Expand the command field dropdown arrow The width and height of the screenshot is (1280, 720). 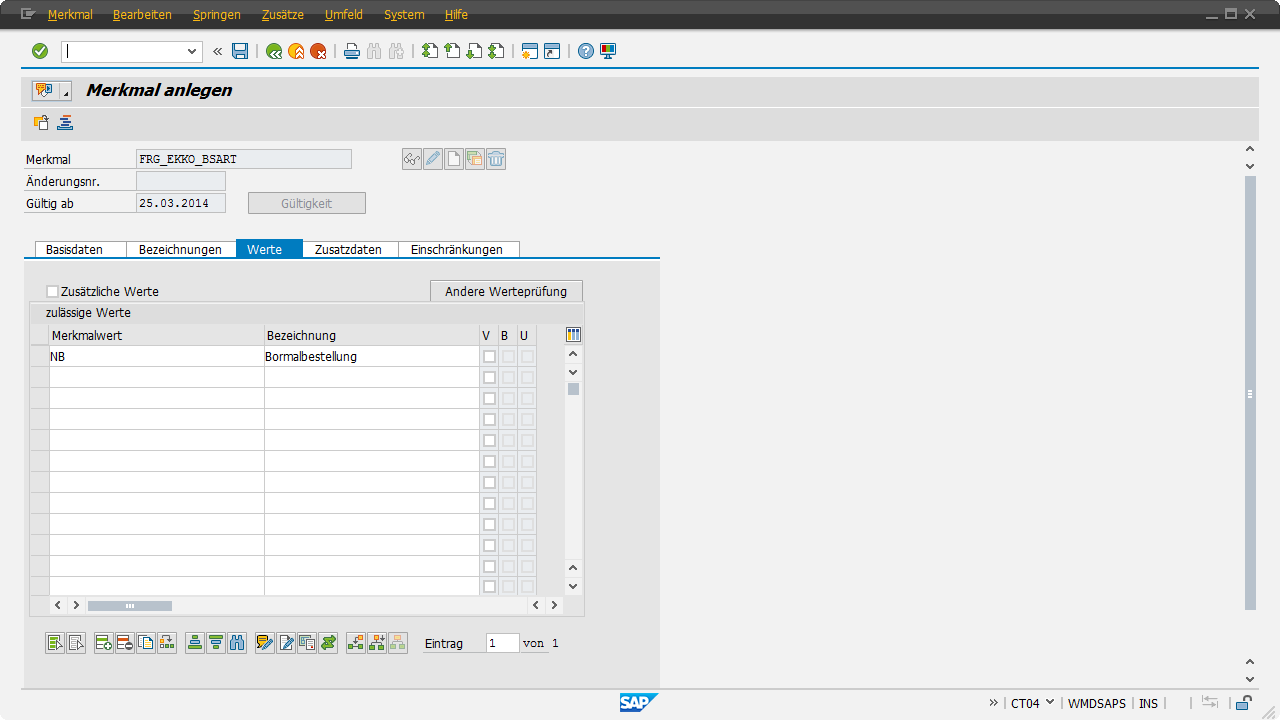coord(193,51)
